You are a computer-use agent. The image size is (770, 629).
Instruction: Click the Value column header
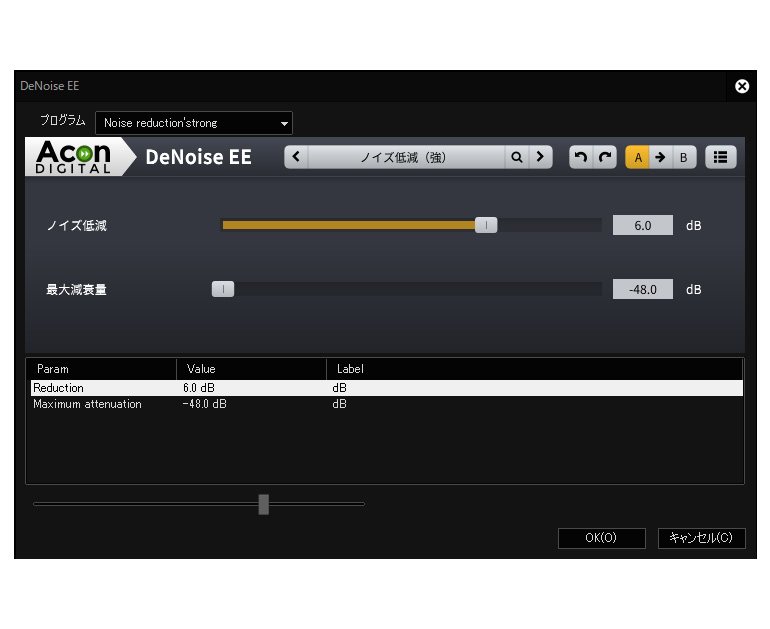coord(251,369)
